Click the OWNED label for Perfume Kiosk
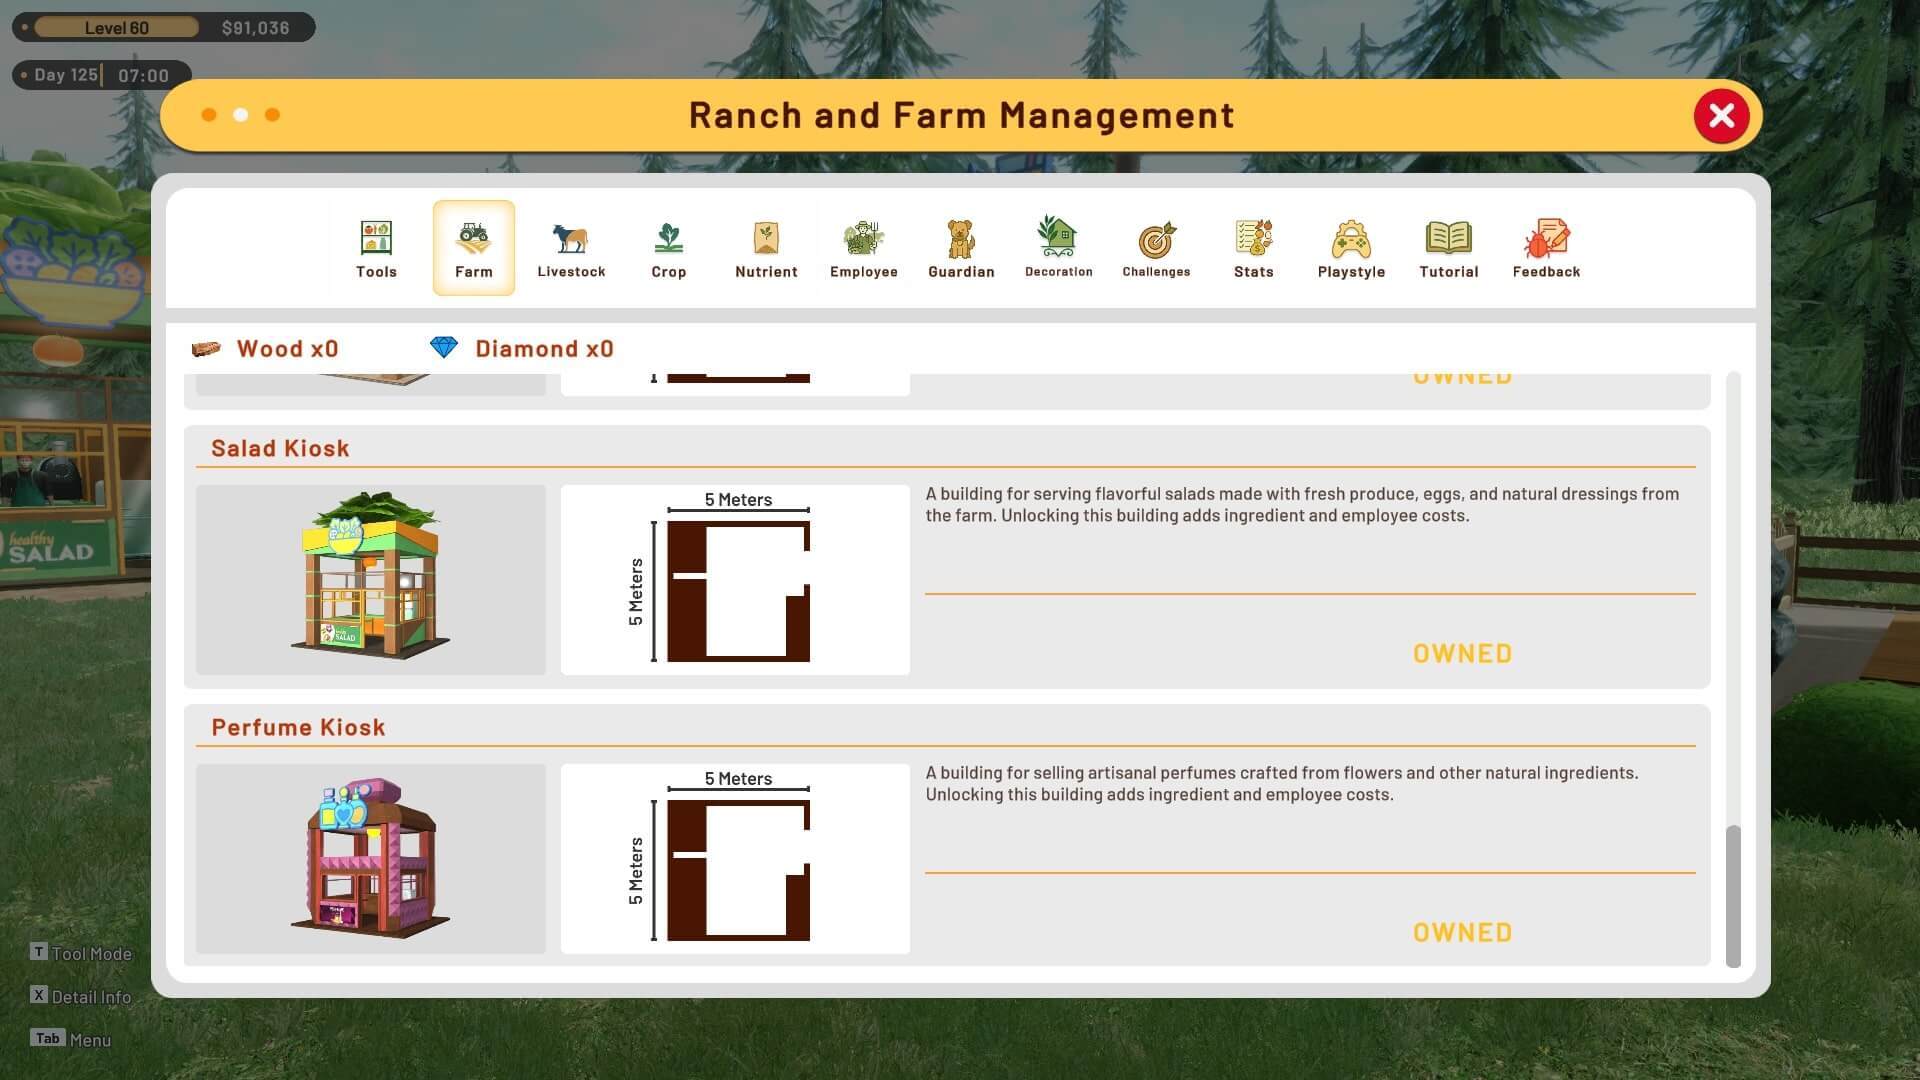The image size is (1920, 1080). [x=1462, y=933]
